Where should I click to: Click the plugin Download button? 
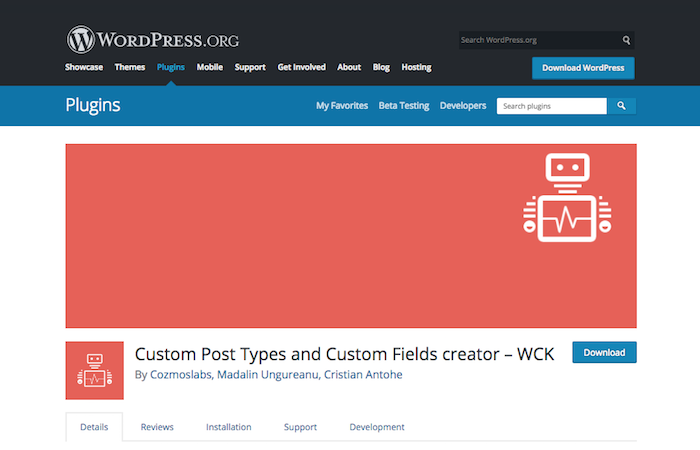point(604,352)
